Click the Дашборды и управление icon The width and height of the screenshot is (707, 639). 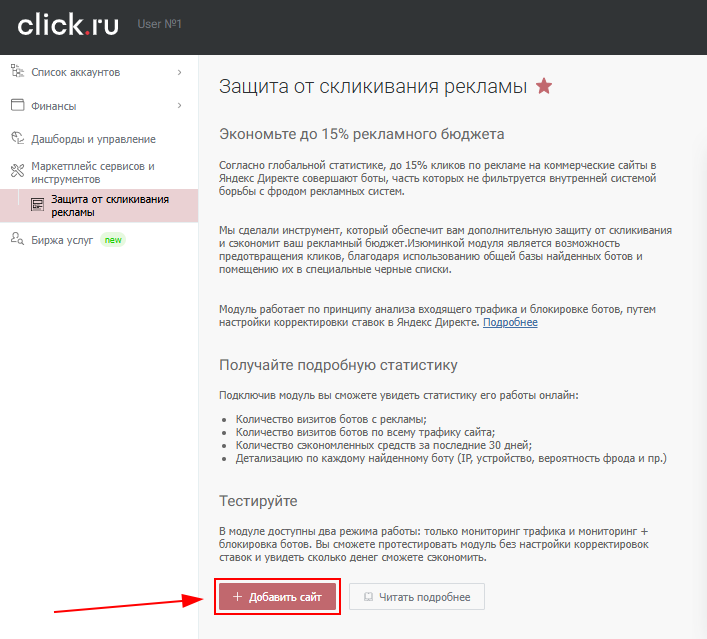pos(16,139)
